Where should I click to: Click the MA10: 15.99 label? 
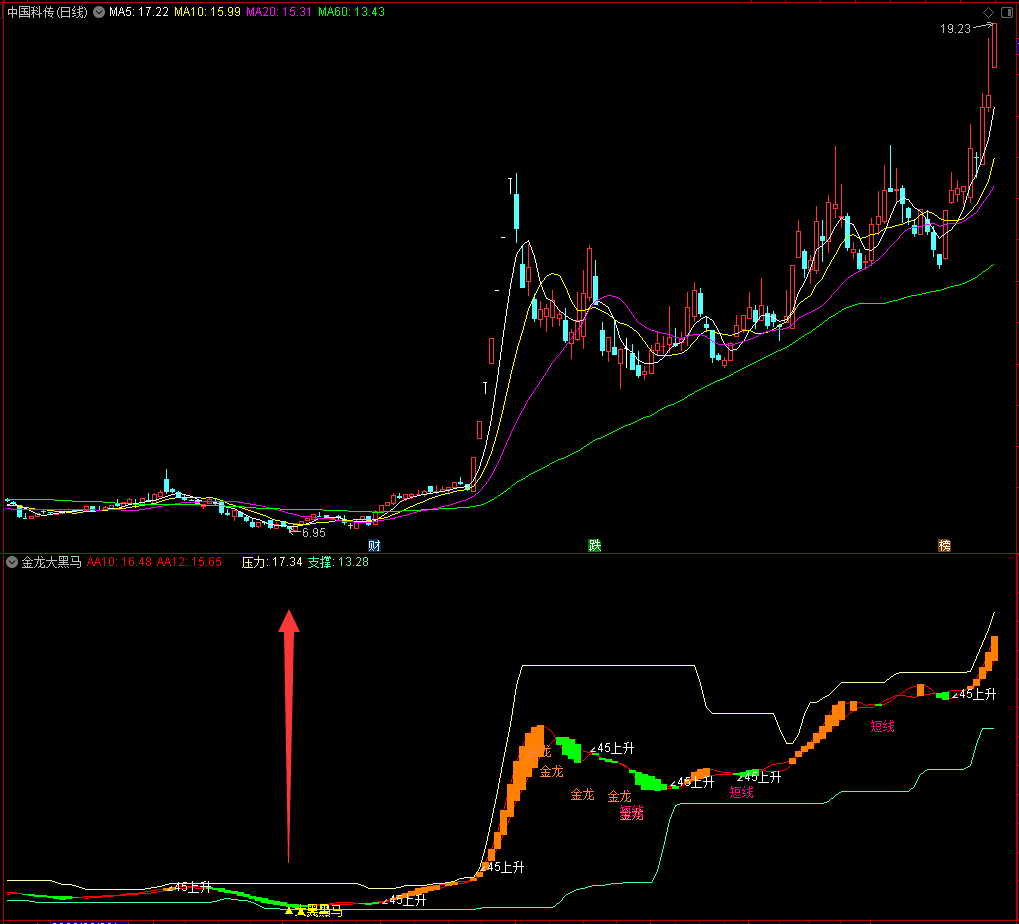point(207,12)
